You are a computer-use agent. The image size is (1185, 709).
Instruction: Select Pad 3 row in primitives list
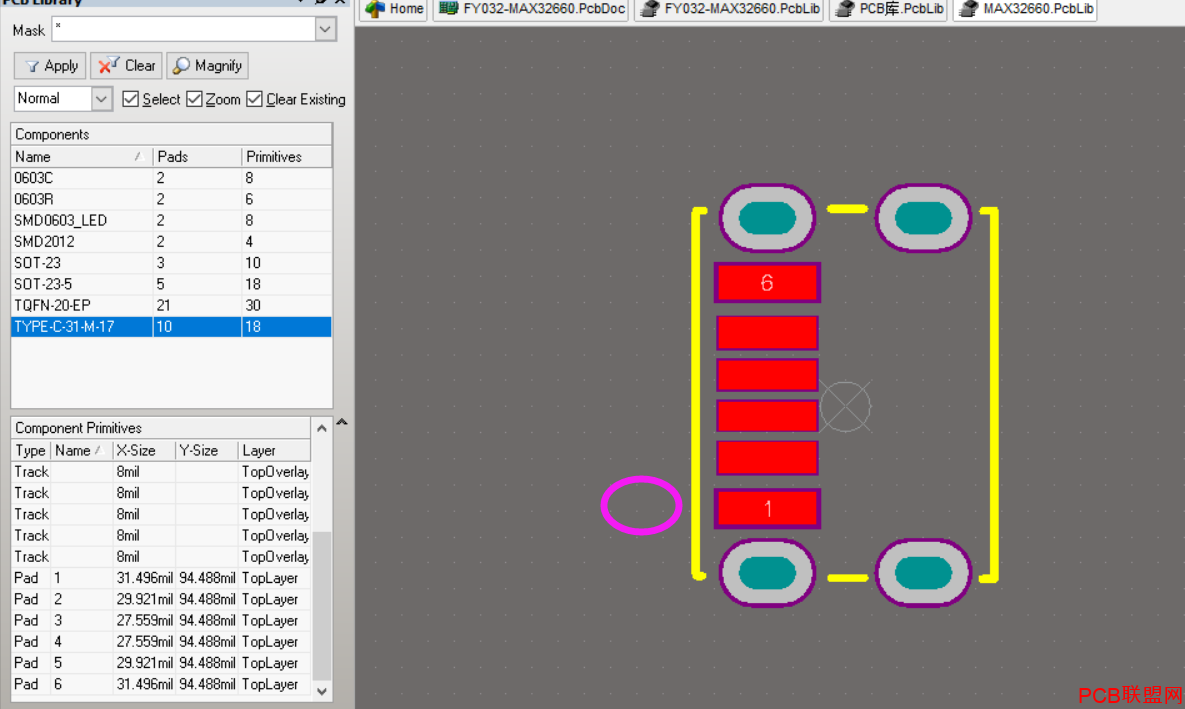click(x=161, y=620)
